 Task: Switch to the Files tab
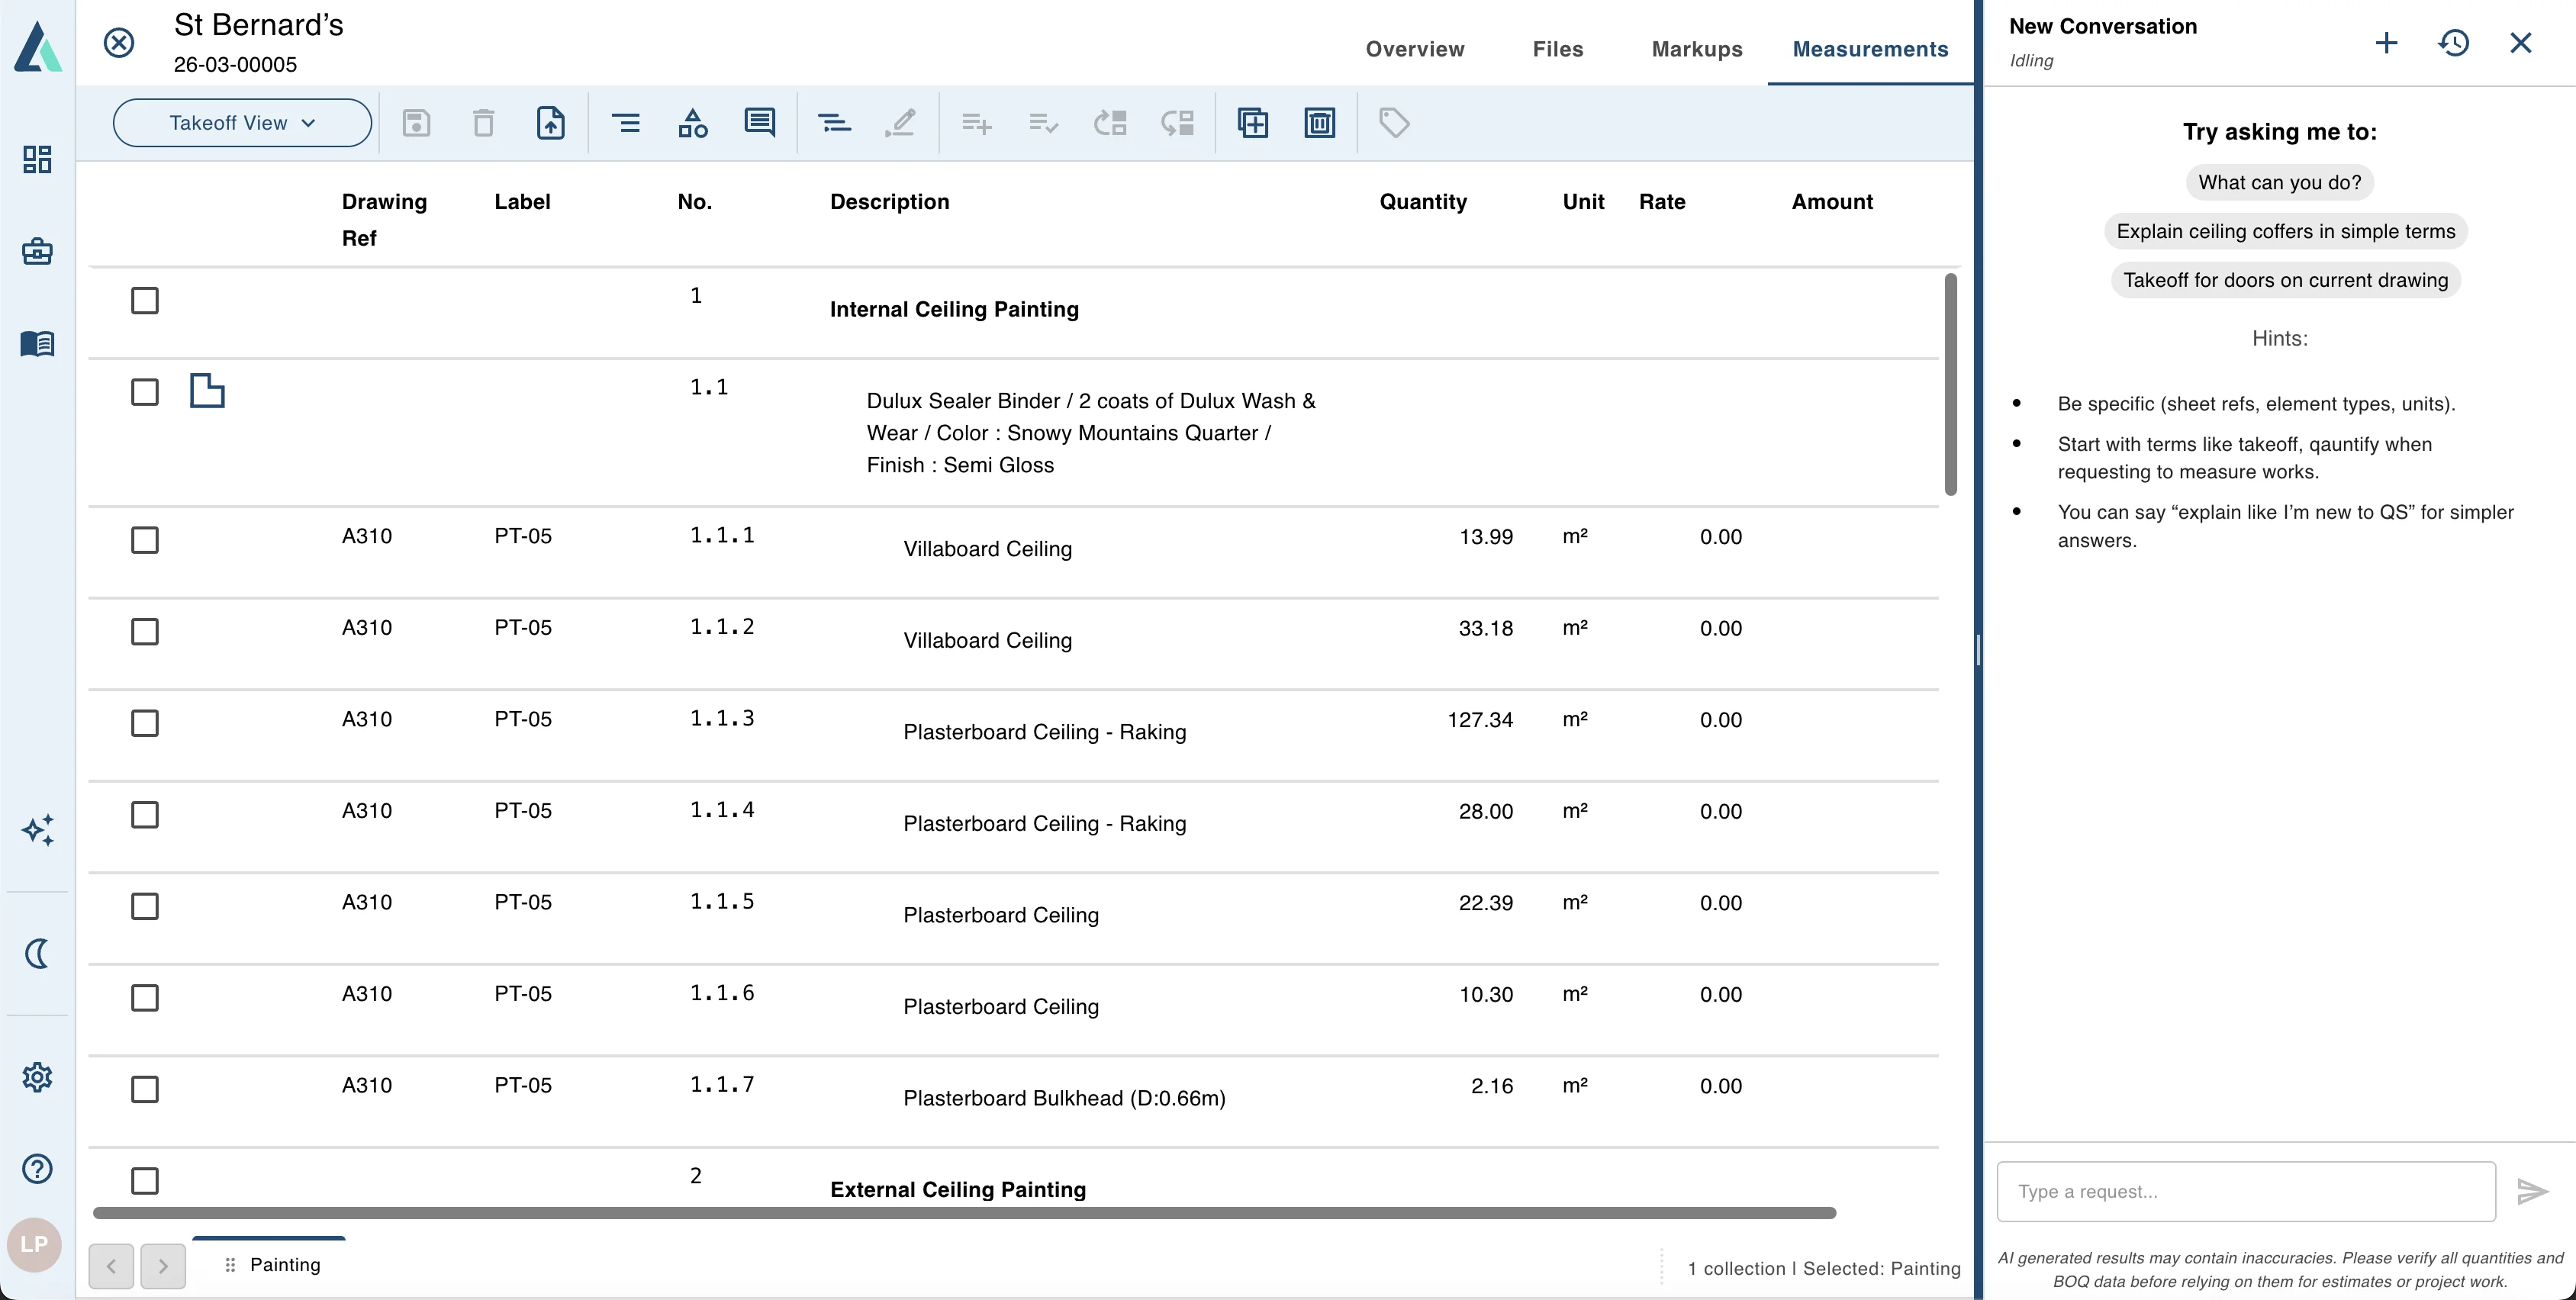[1557, 49]
